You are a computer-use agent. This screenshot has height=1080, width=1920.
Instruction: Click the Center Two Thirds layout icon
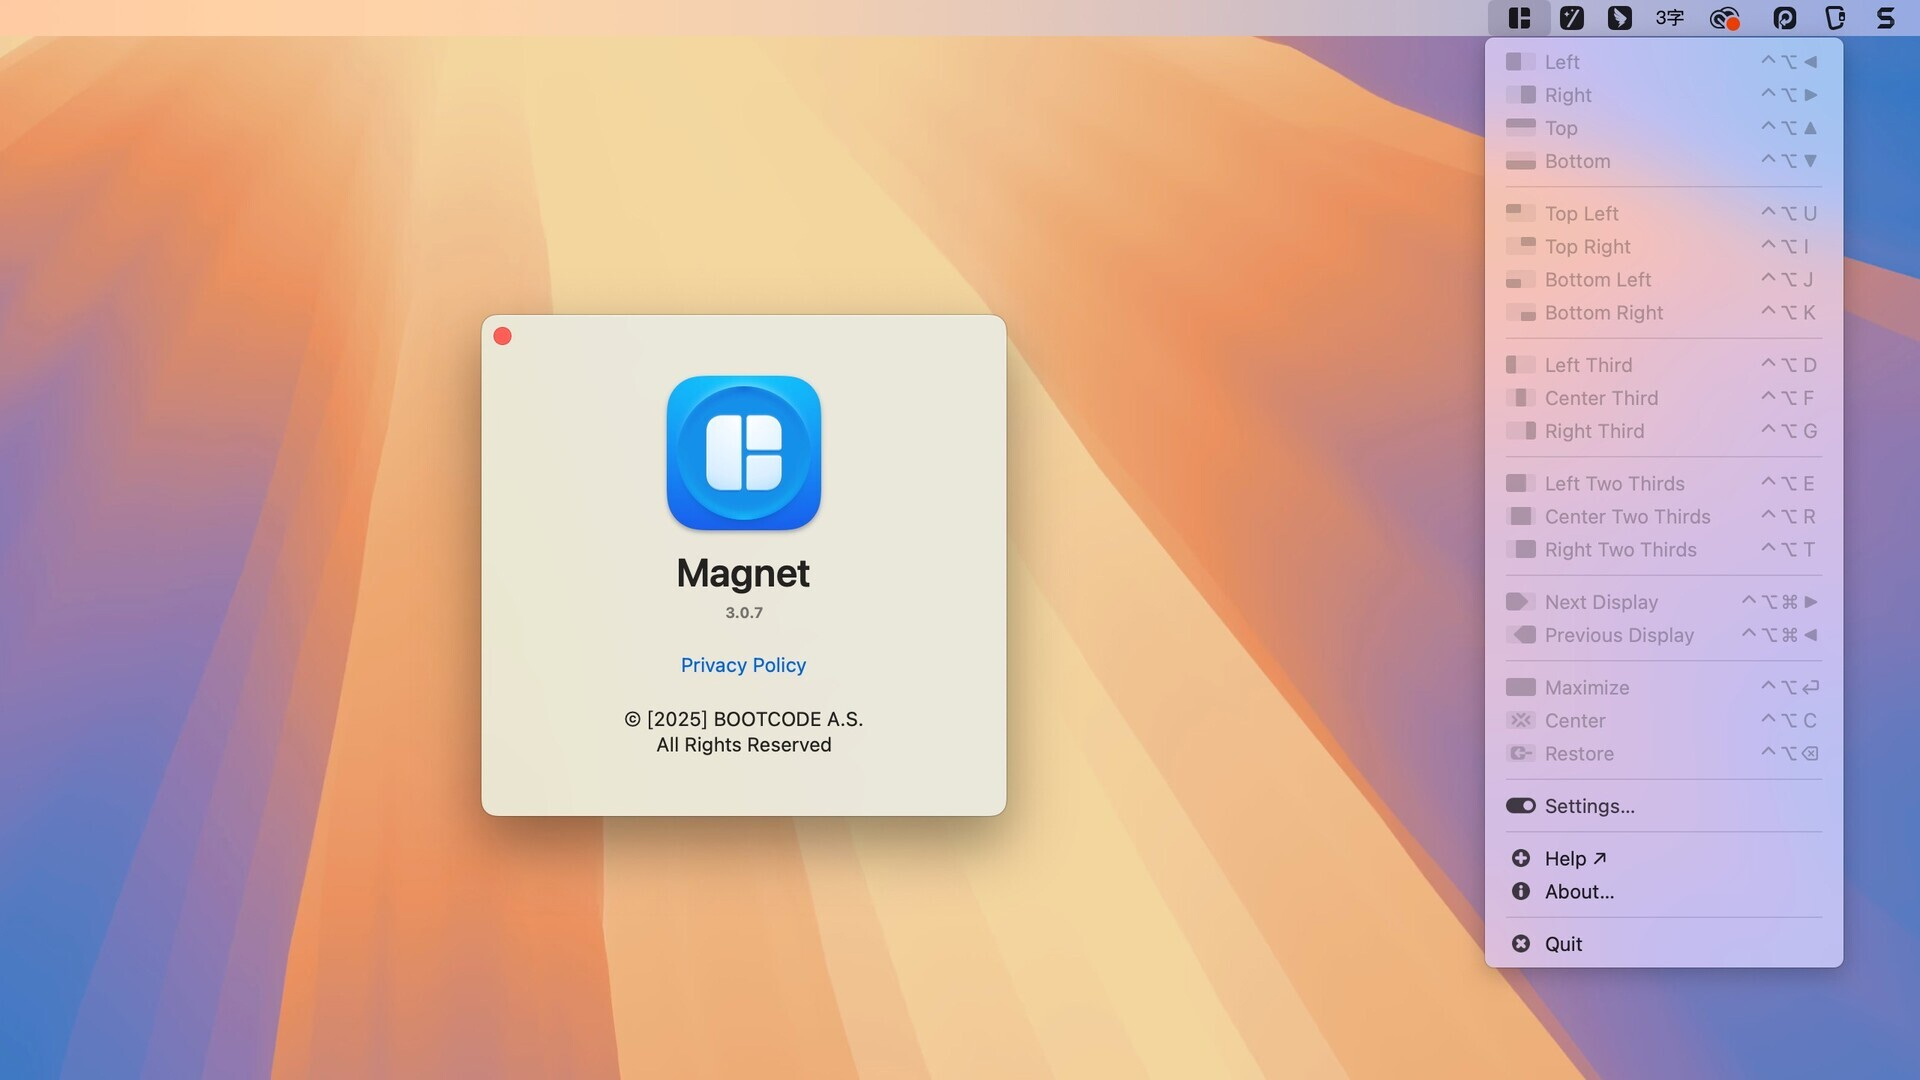pyautogui.click(x=1520, y=516)
